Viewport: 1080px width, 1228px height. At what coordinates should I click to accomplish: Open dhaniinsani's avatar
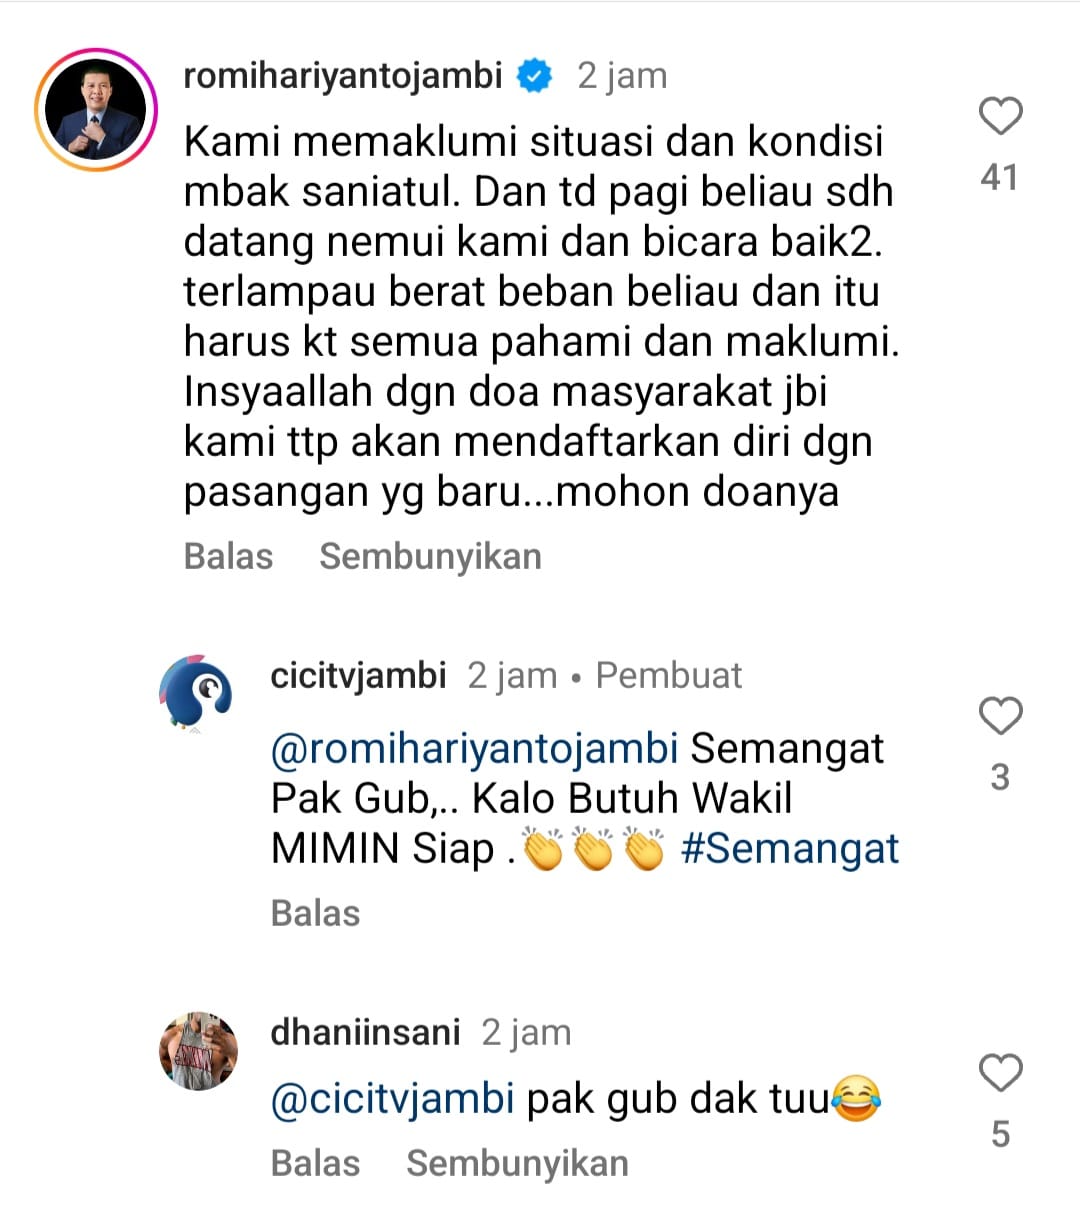pyautogui.click(x=199, y=1051)
